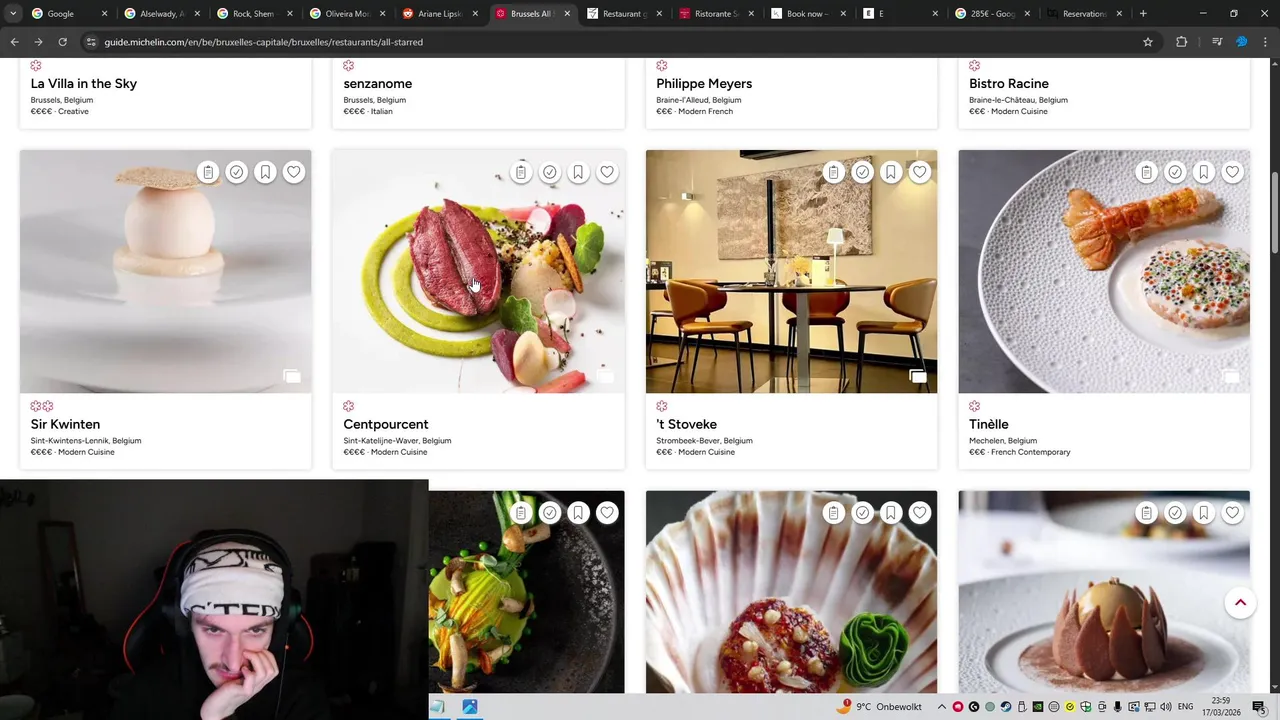The width and height of the screenshot is (1280, 720).
Task: Open La Villa in the Sky listing
Action: [x=84, y=84]
